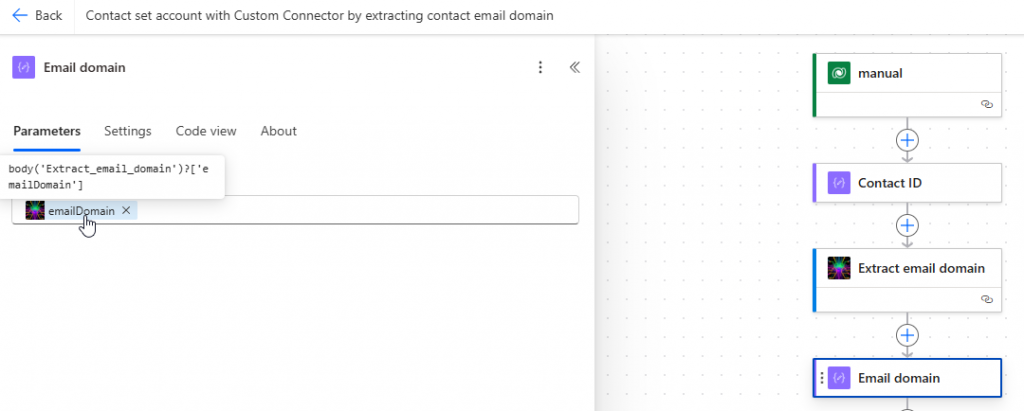Click the emailDomain dynamic content token
The image size is (1024, 411).
pyautogui.click(x=80, y=210)
